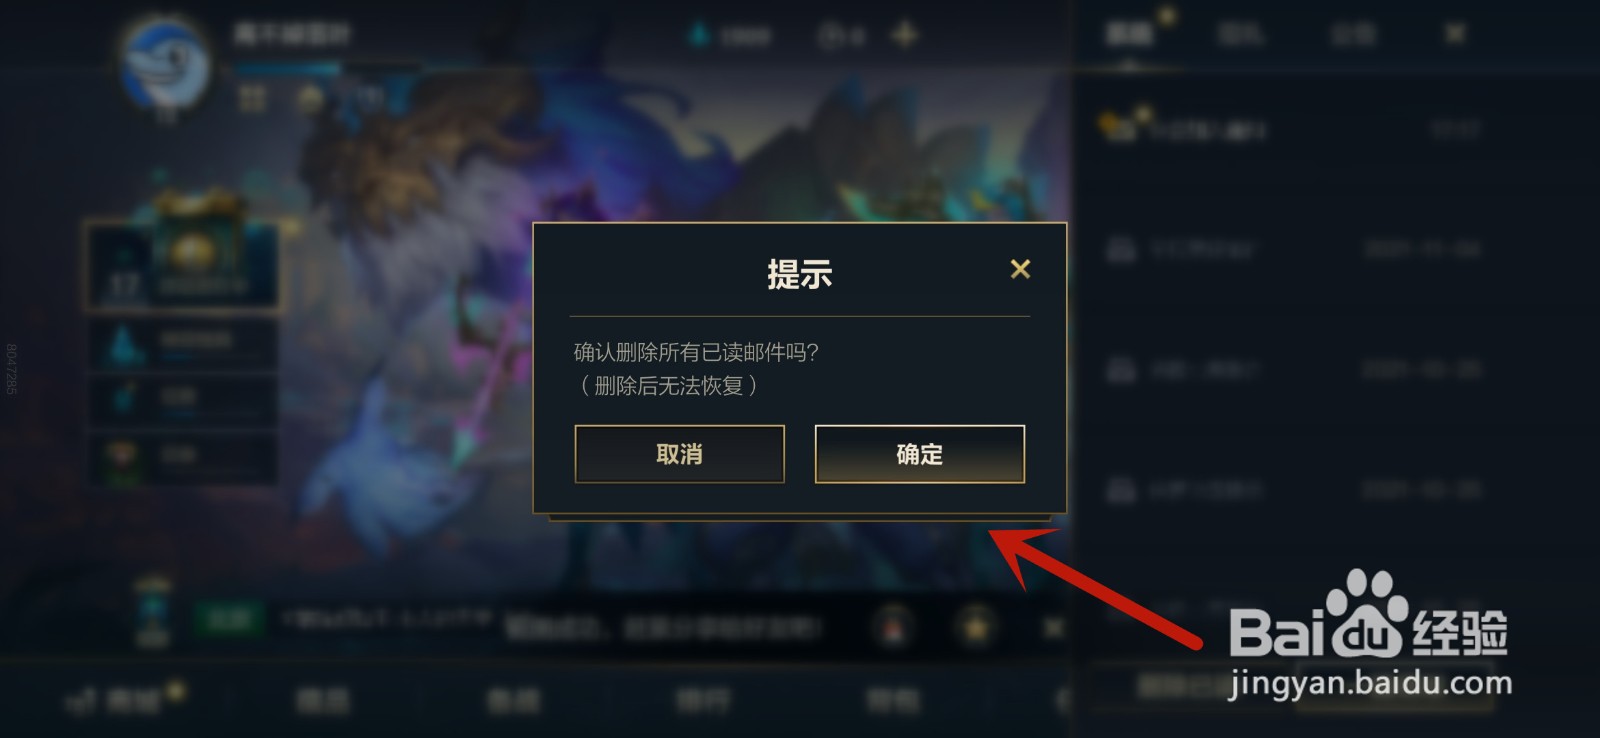Confirm deletion with the 确定 button
Viewport: 1600px width, 738px height.
tap(919, 454)
